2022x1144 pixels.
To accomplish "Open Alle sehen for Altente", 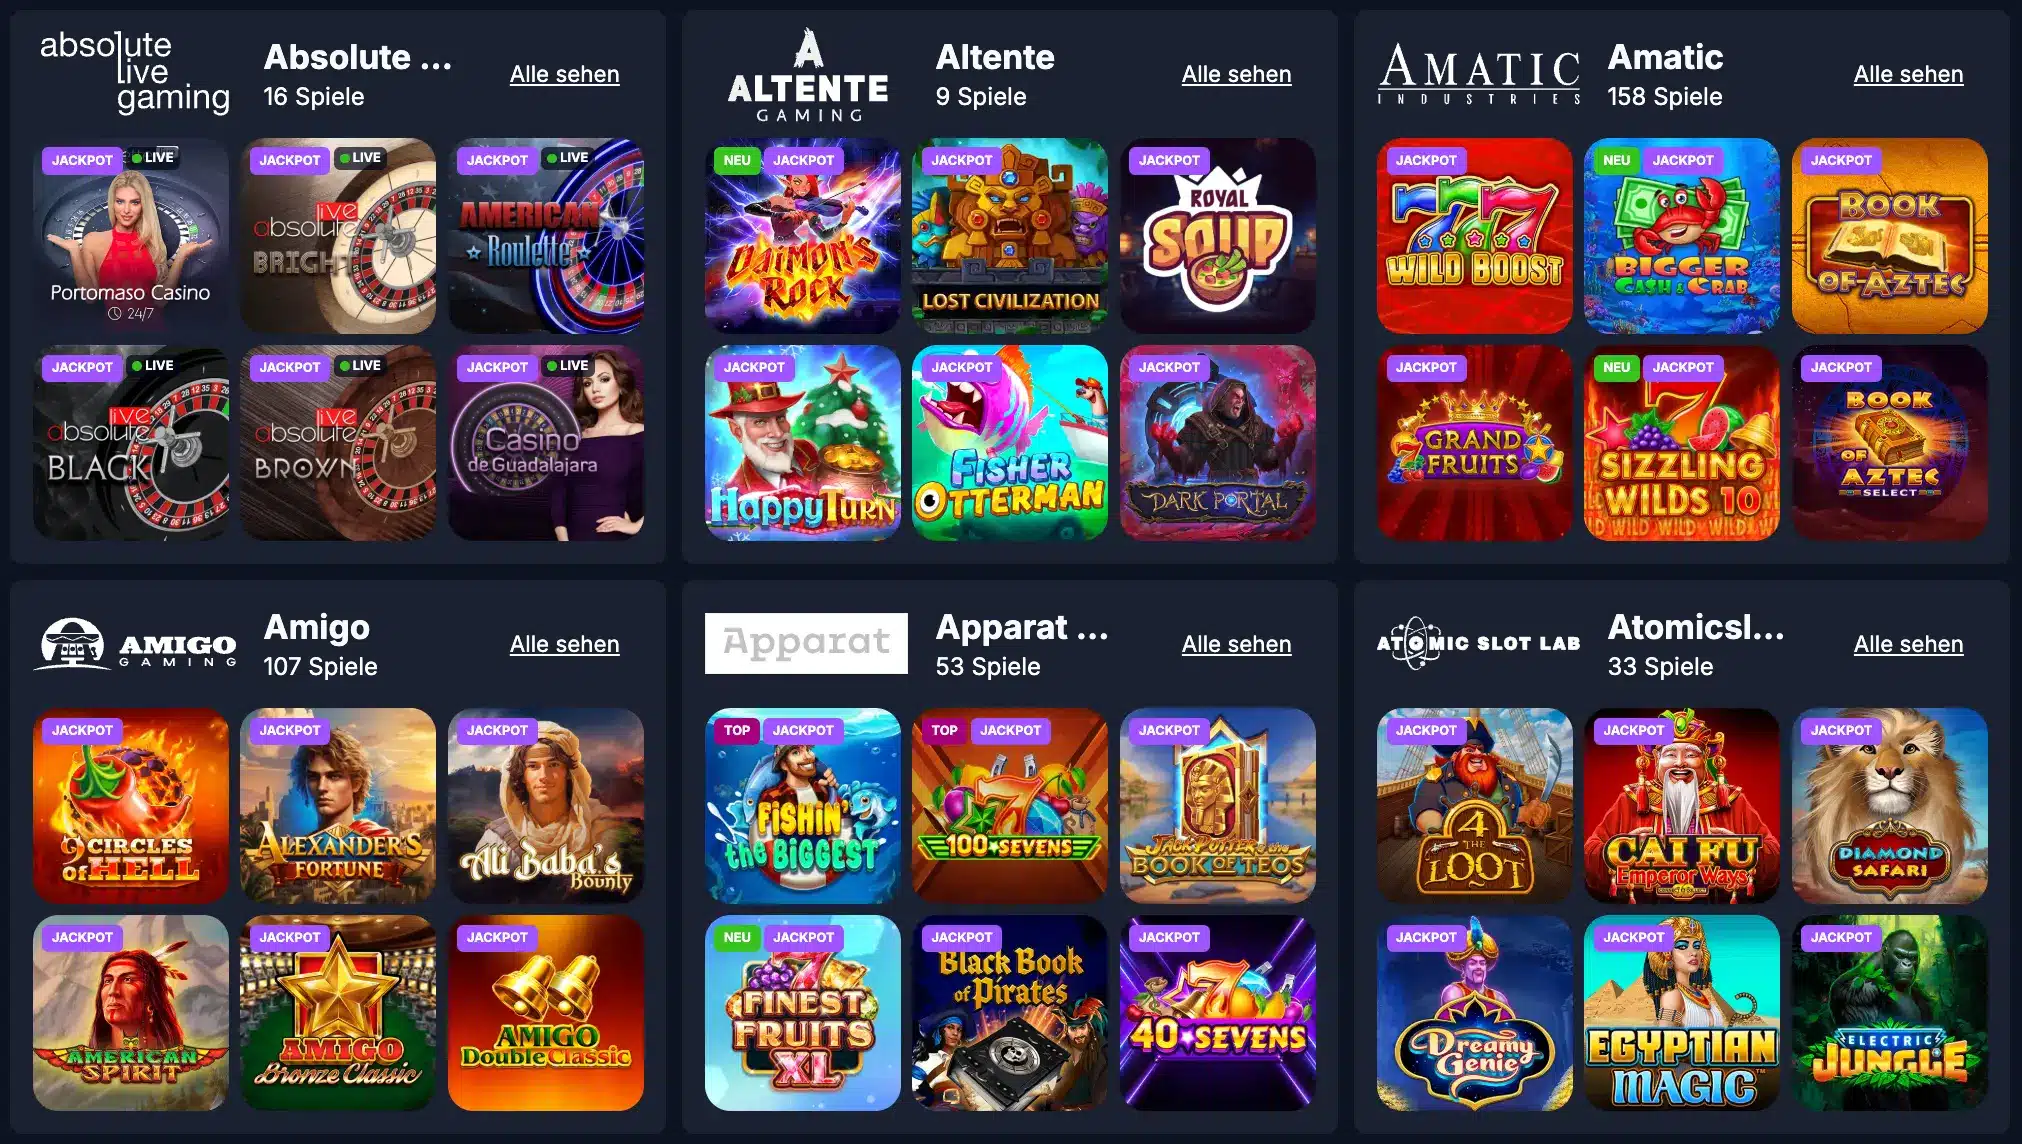I will 1237,74.
